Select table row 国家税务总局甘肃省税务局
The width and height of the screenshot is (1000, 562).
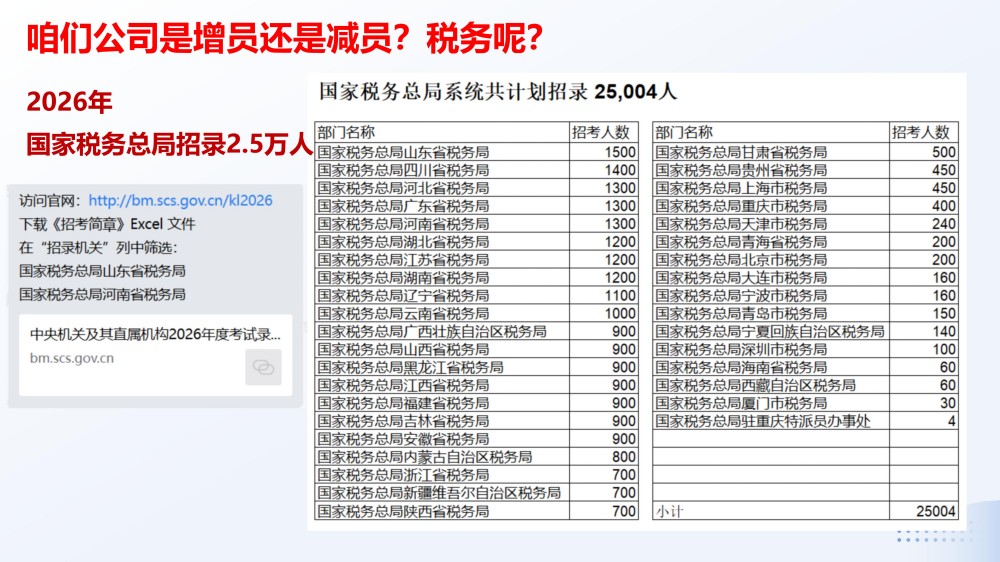pos(805,152)
